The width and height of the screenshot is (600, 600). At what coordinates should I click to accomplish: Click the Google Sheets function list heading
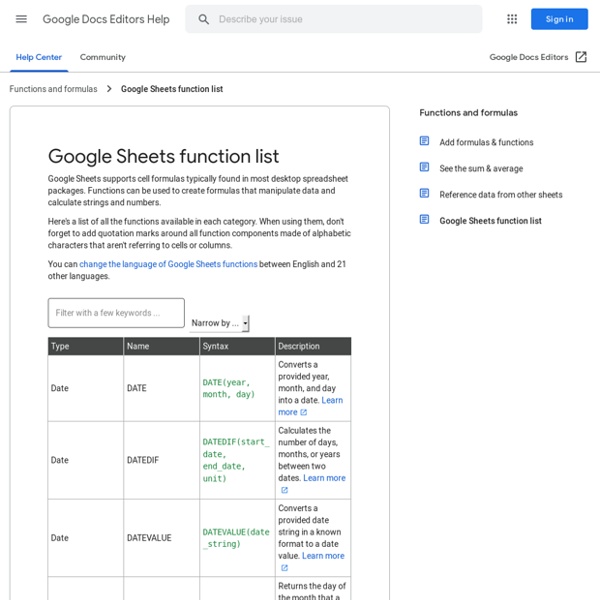tap(163, 156)
